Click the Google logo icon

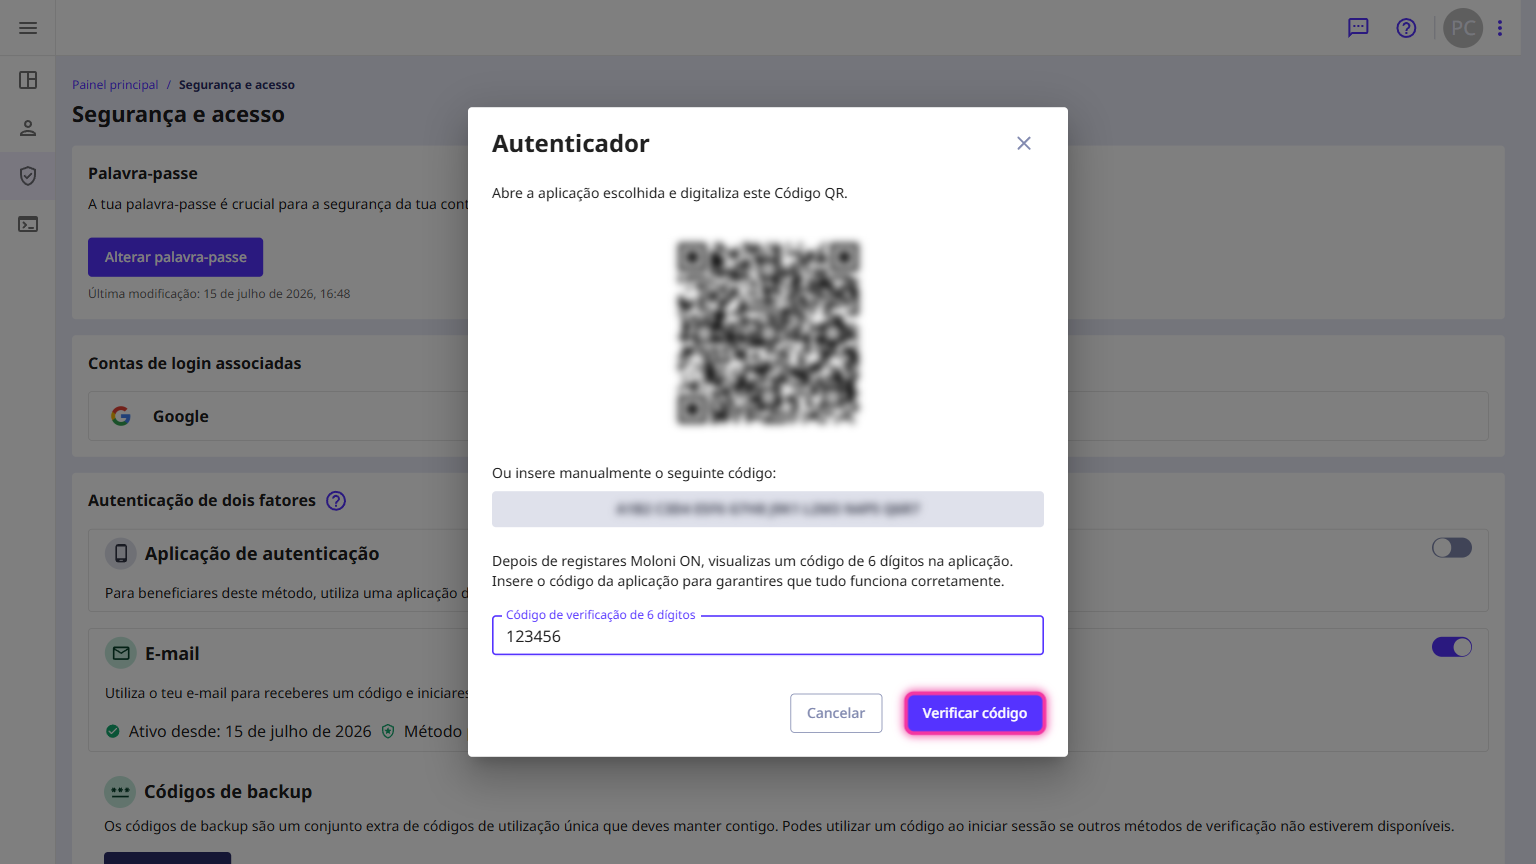tap(121, 416)
